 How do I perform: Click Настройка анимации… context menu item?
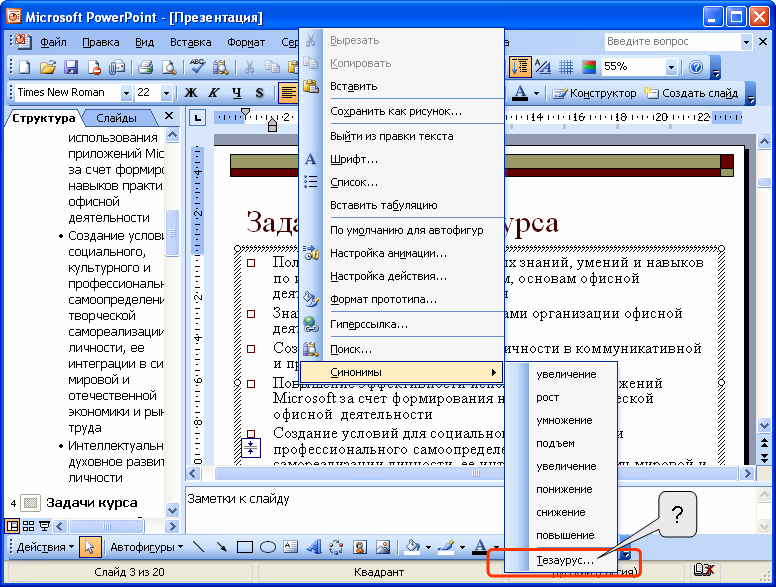pyautogui.click(x=402, y=253)
